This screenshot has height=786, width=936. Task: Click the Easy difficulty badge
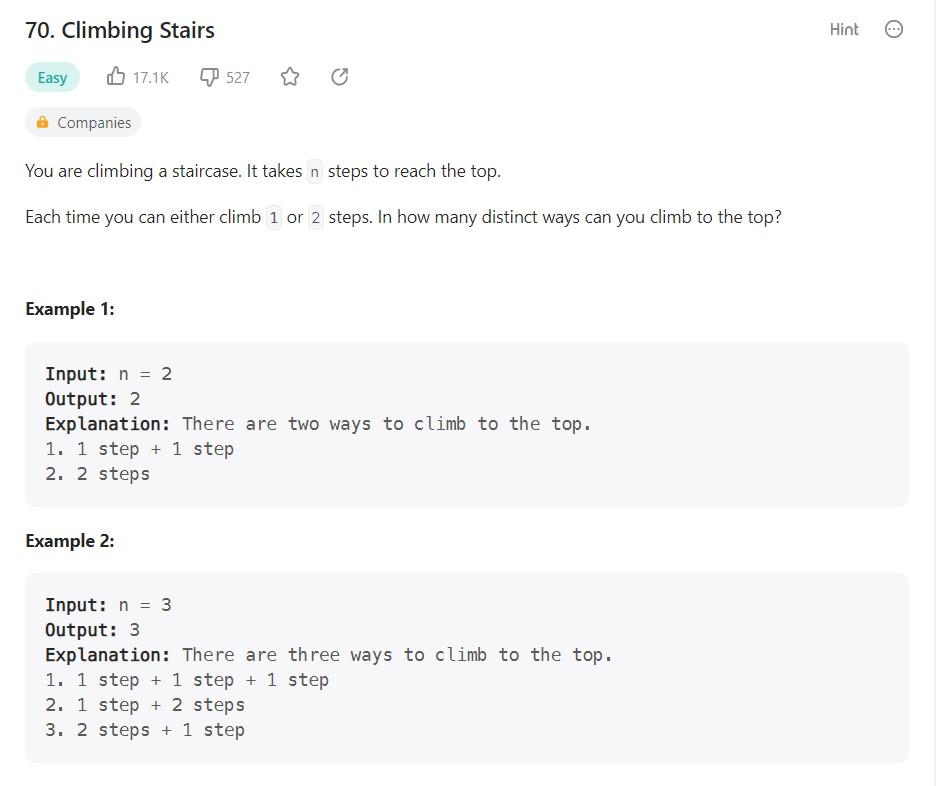click(51, 76)
